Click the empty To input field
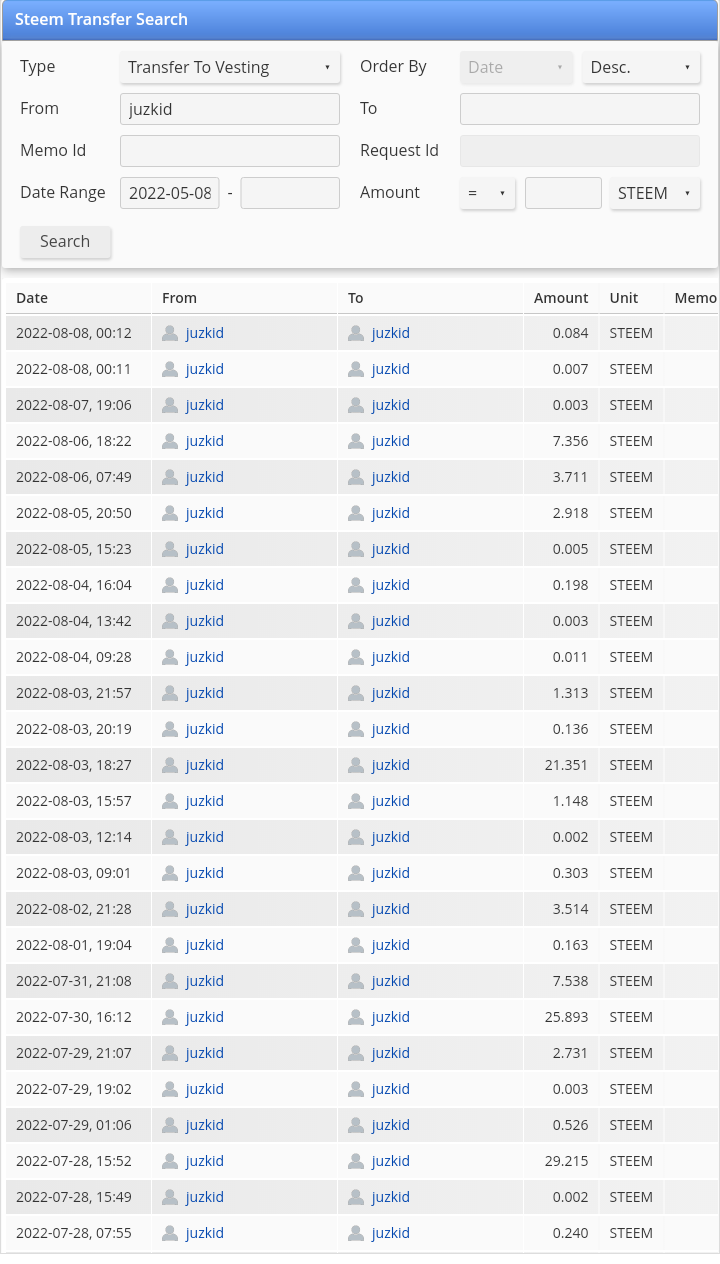This screenshot has width=720, height=1264. (580, 109)
